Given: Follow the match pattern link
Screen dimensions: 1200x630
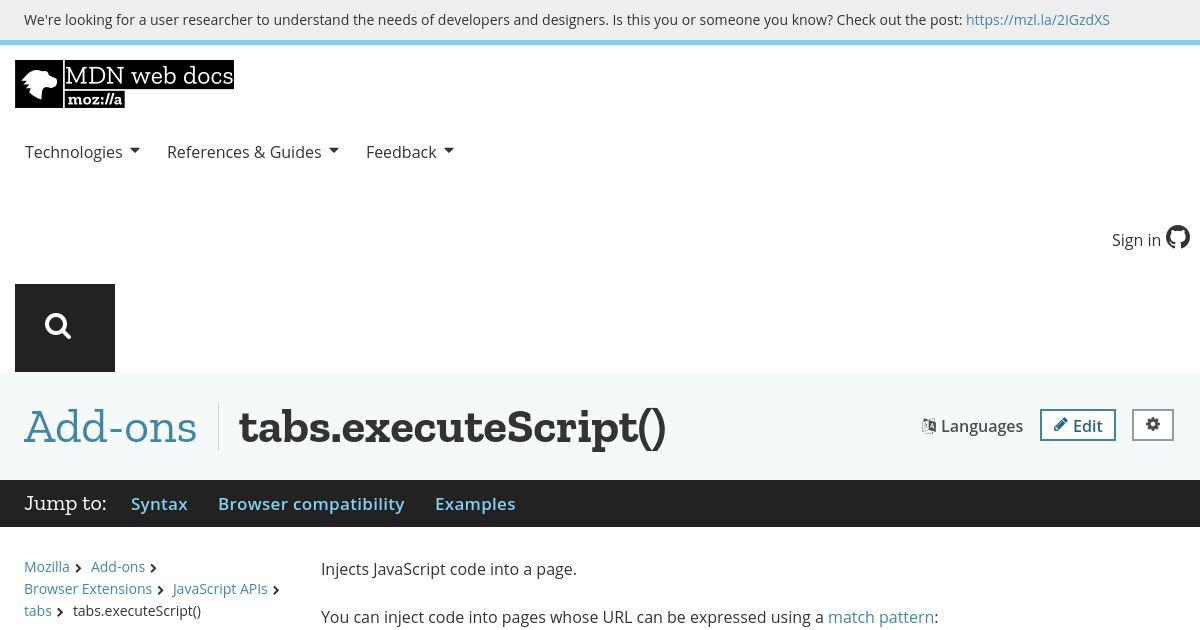Looking at the screenshot, I should click(x=881, y=617).
